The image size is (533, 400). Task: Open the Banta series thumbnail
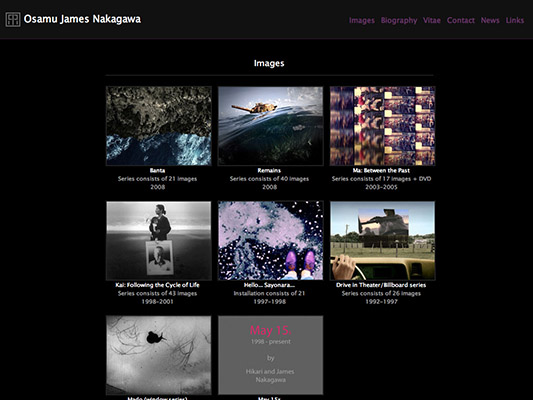158,126
